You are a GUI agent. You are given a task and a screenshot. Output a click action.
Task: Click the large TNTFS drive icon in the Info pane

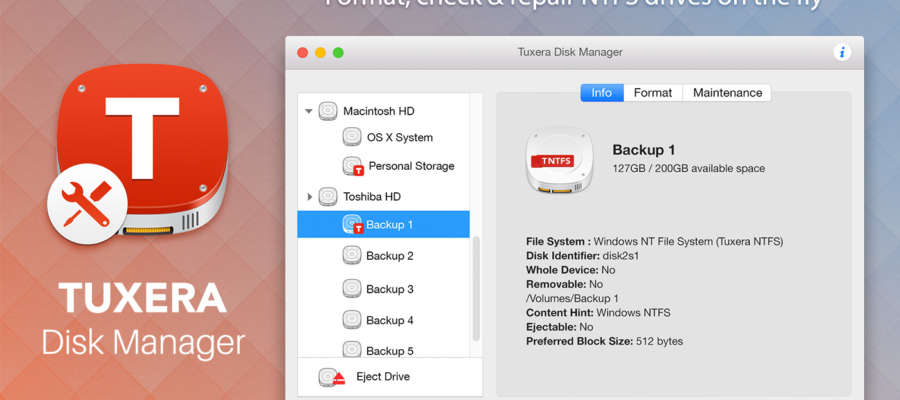(x=559, y=160)
